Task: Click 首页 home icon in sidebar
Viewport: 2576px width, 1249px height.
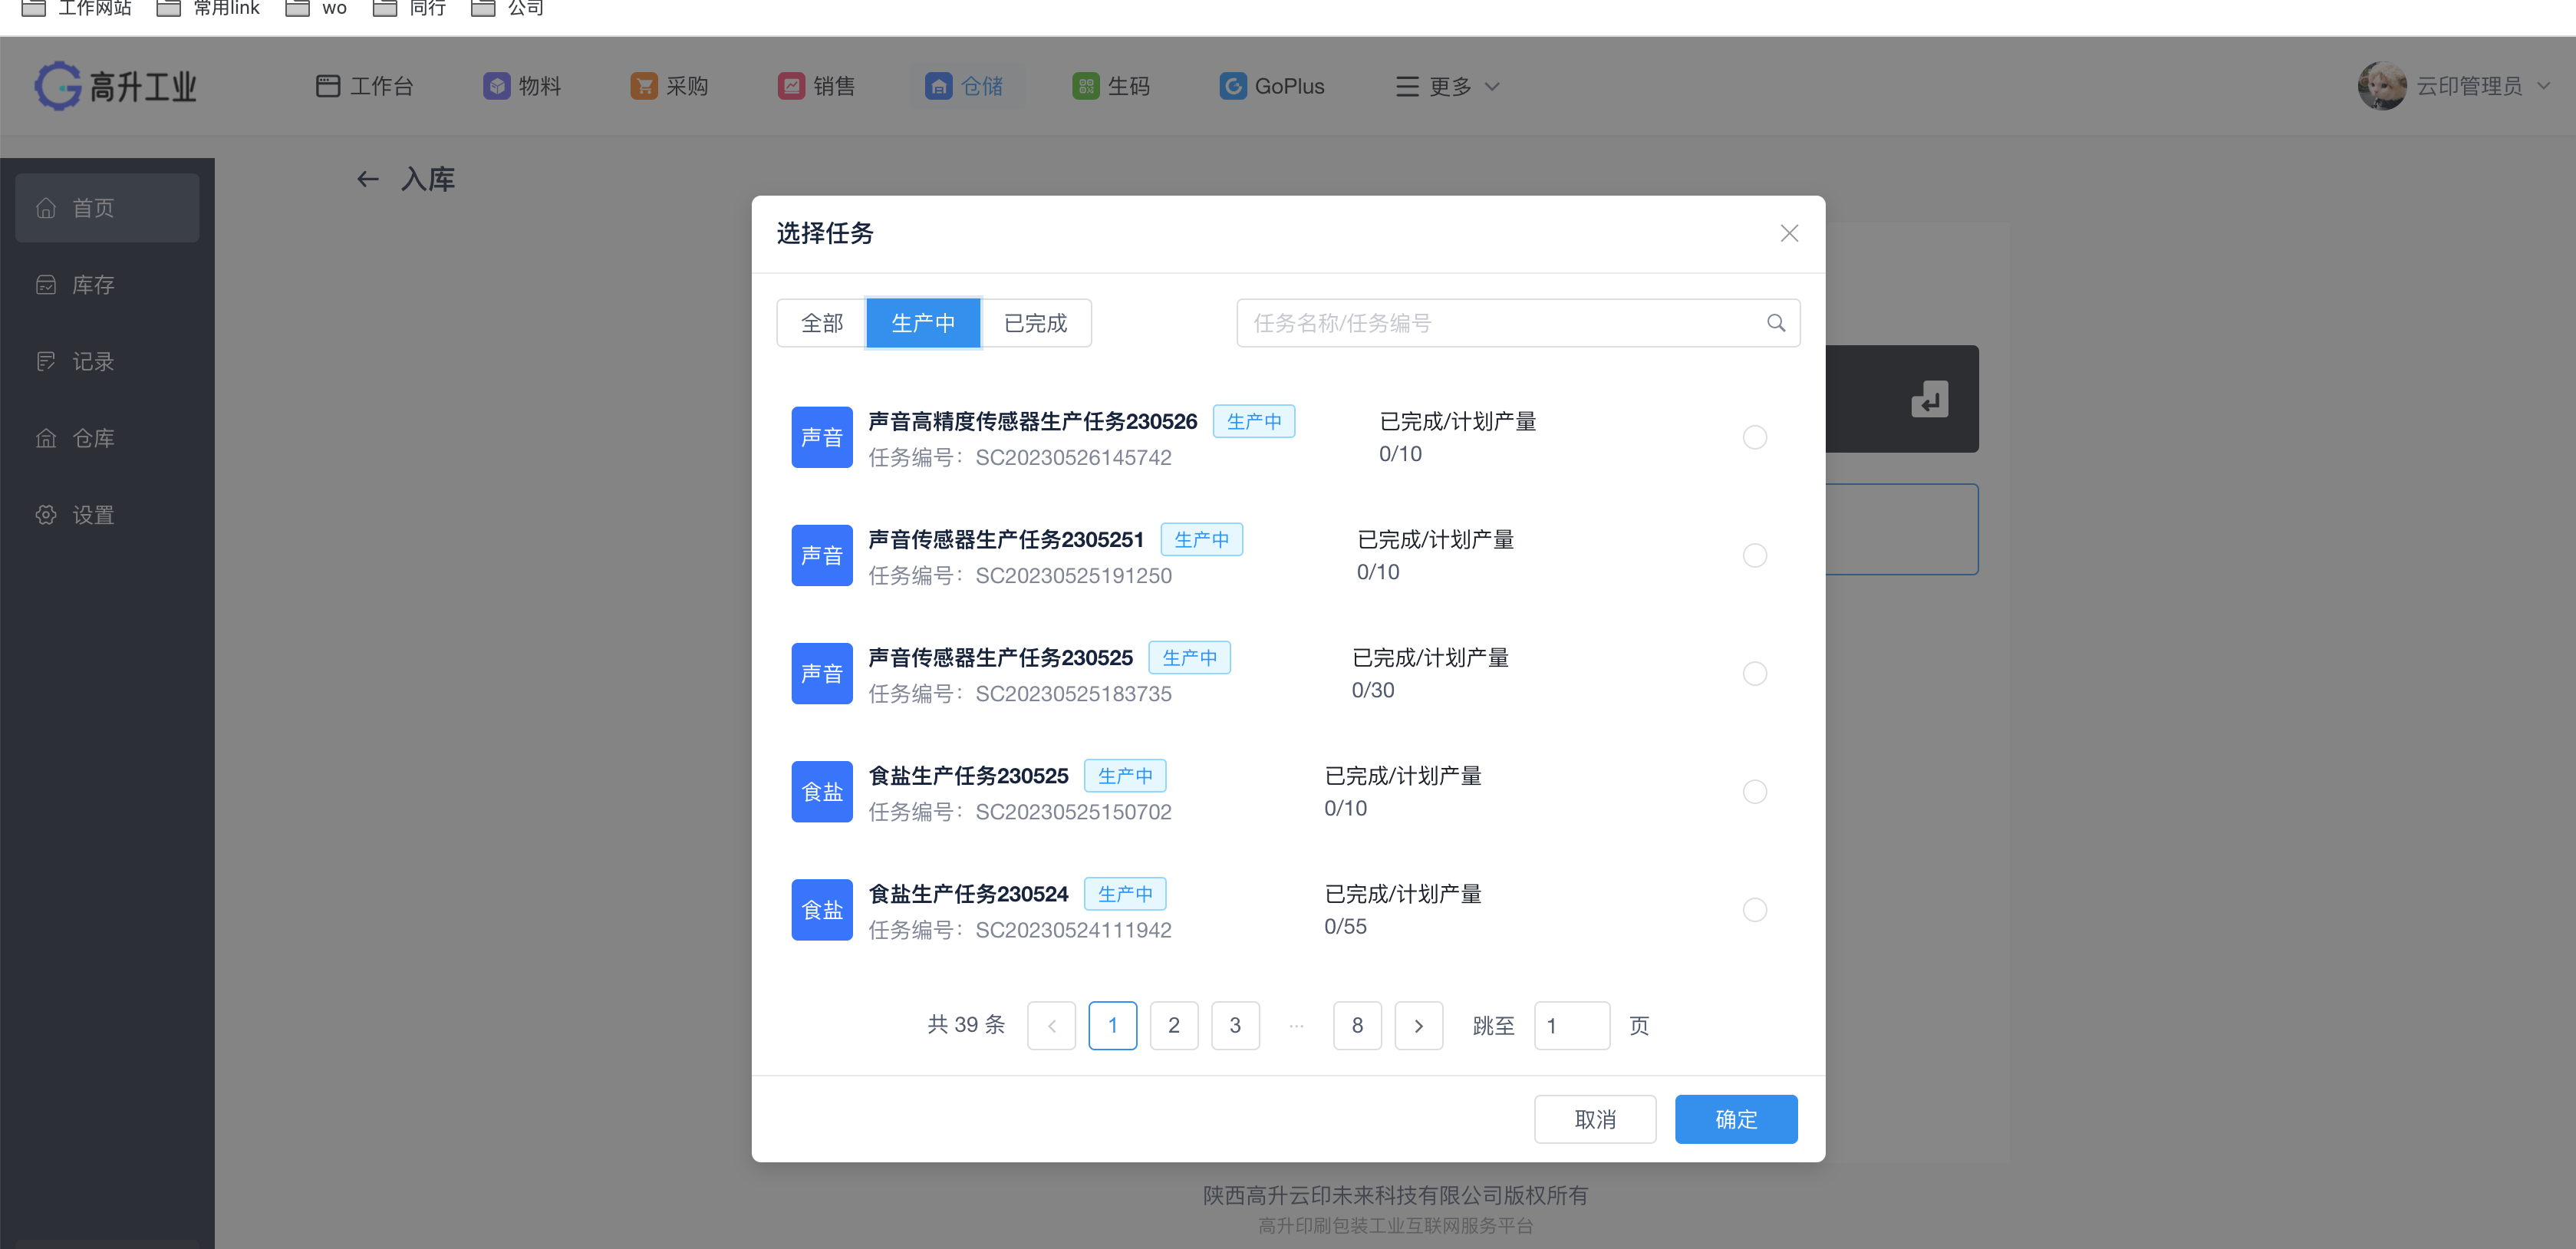Action: point(46,208)
